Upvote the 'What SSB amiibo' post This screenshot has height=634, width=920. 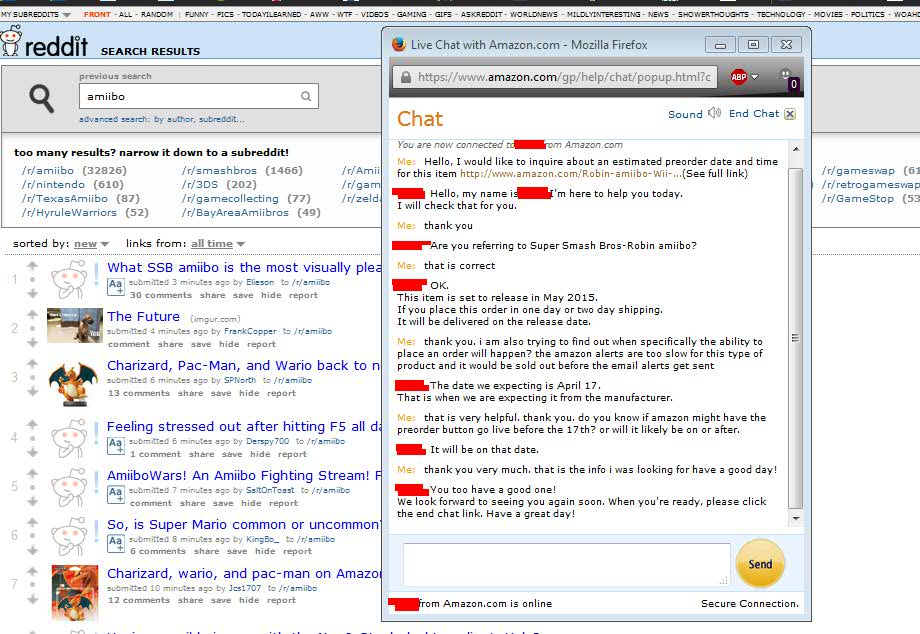(x=32, y=266)
